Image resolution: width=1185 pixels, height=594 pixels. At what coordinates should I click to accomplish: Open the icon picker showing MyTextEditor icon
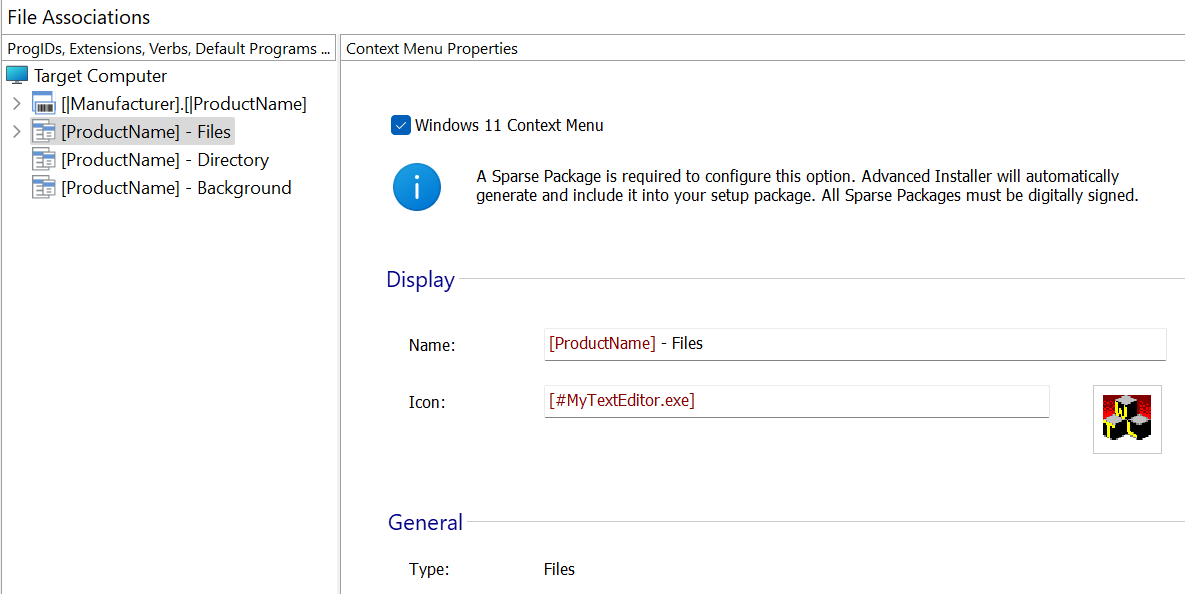coord(1127,418)
